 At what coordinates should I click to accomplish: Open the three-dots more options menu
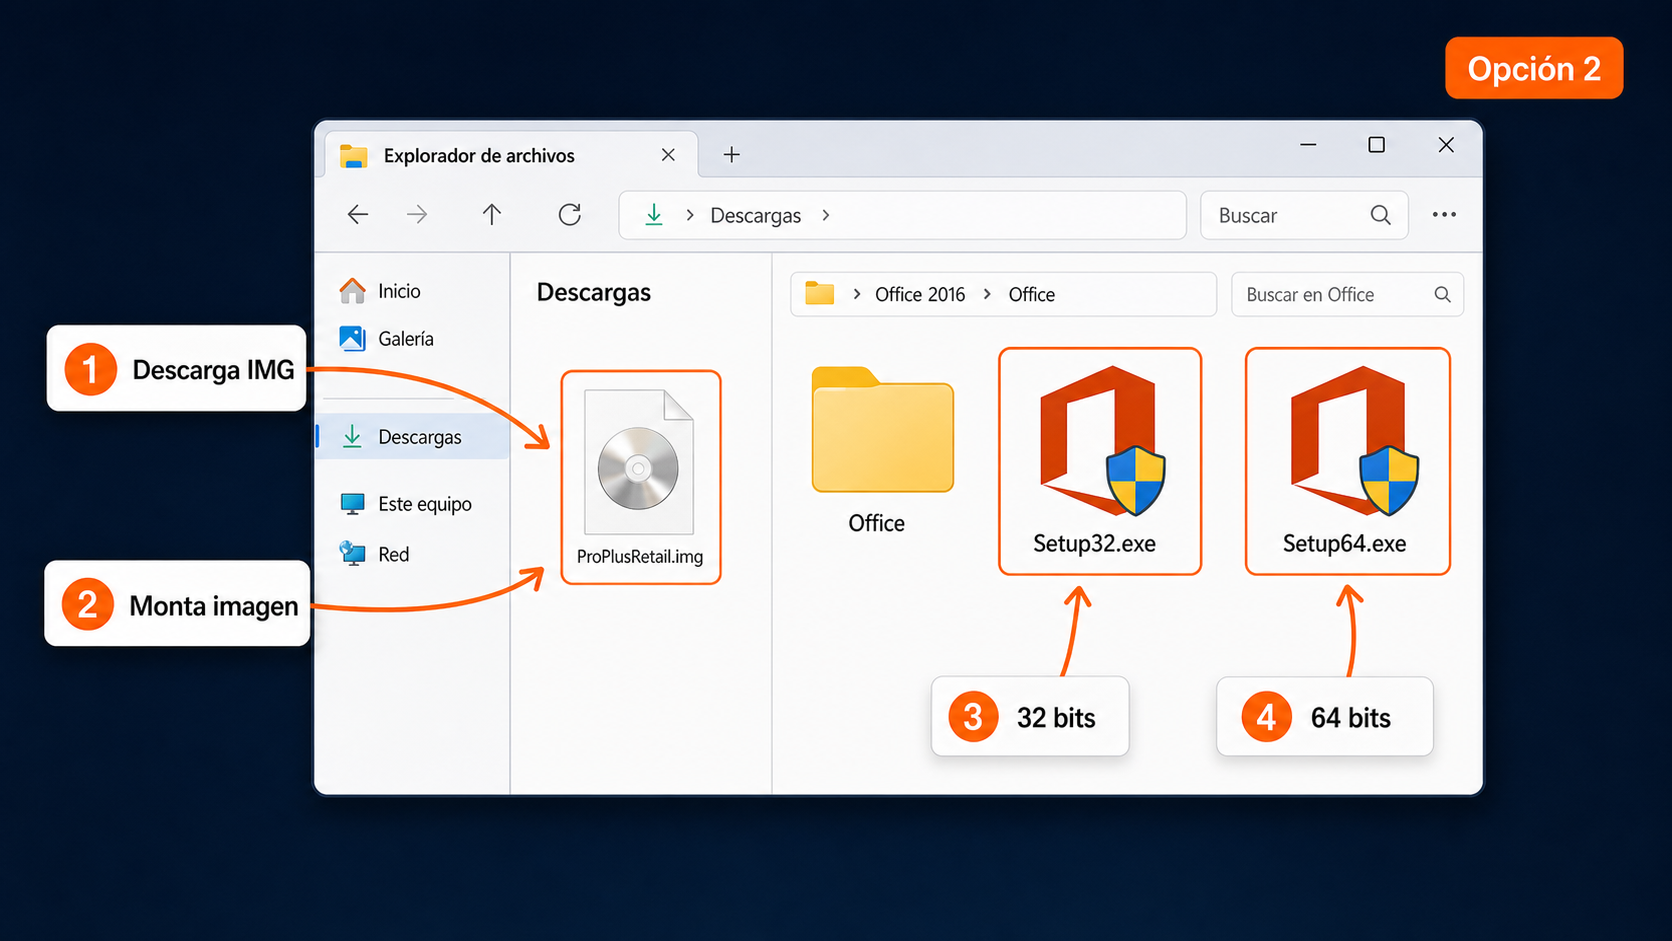click(1444, 215)
